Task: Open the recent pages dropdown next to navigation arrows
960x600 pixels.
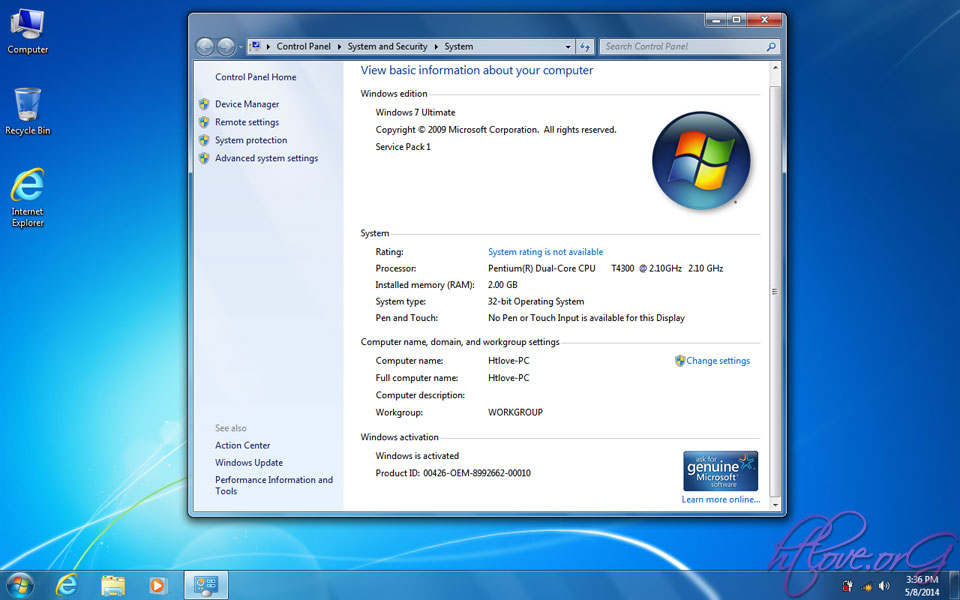Action: coord(240,46)
